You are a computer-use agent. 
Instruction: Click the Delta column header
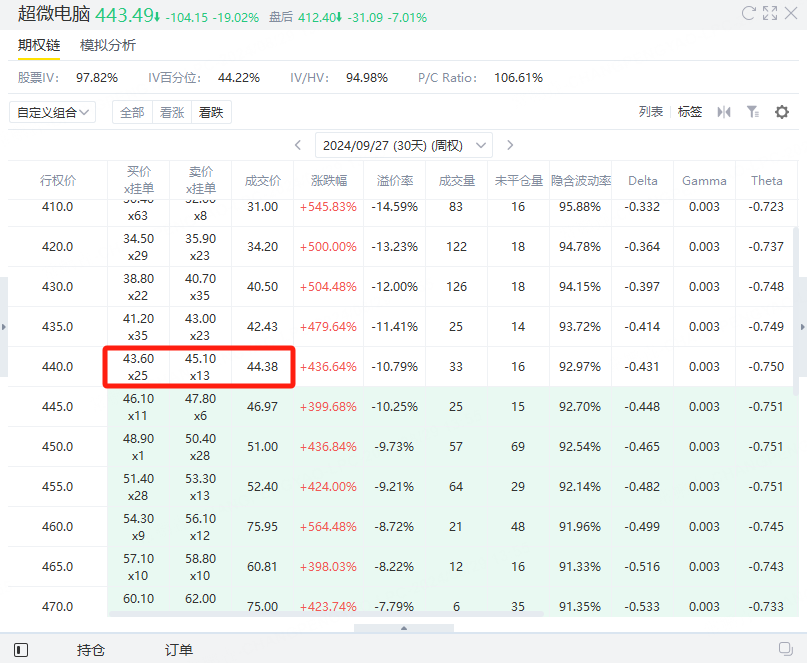pos(643,181)
